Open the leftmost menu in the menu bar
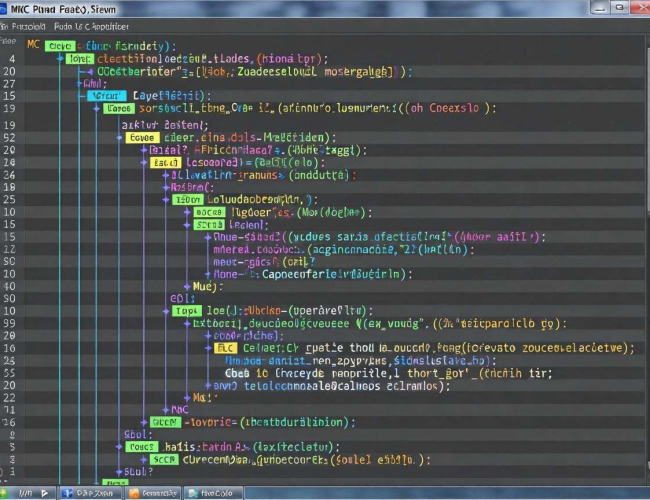The image size is (650, 500). (23, 27)
